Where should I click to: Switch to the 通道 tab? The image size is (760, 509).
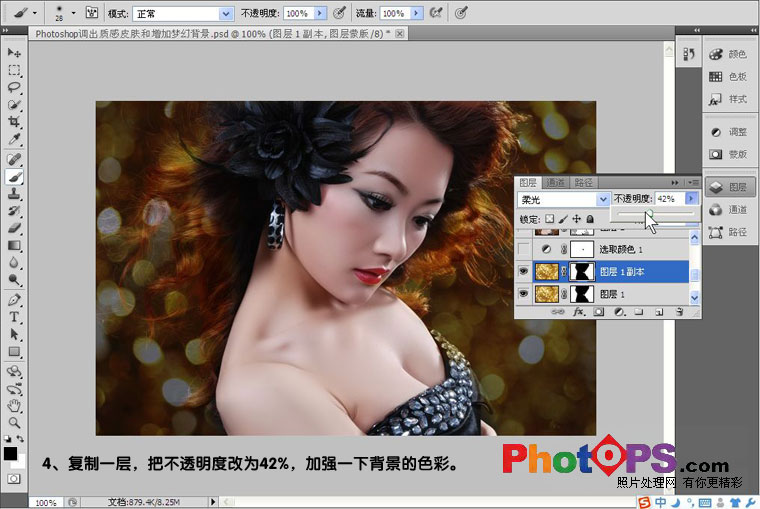pyautogui.click(x=555, y=183)
